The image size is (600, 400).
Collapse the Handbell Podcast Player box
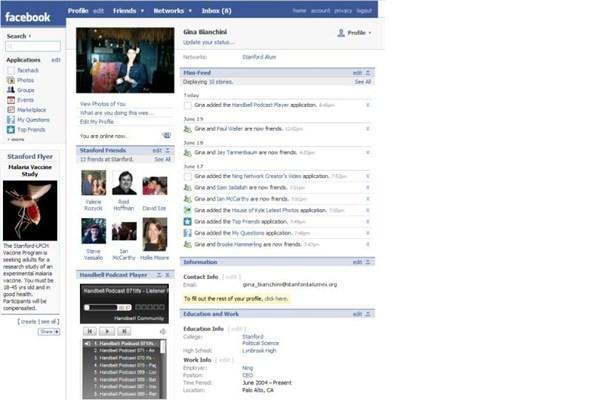pos(159,275)
